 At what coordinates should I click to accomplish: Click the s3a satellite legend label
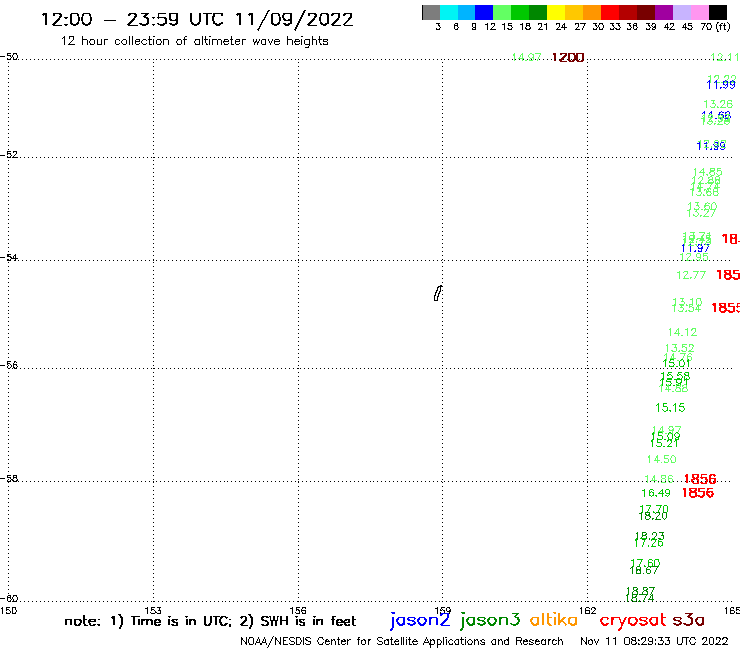click(688, 620)
